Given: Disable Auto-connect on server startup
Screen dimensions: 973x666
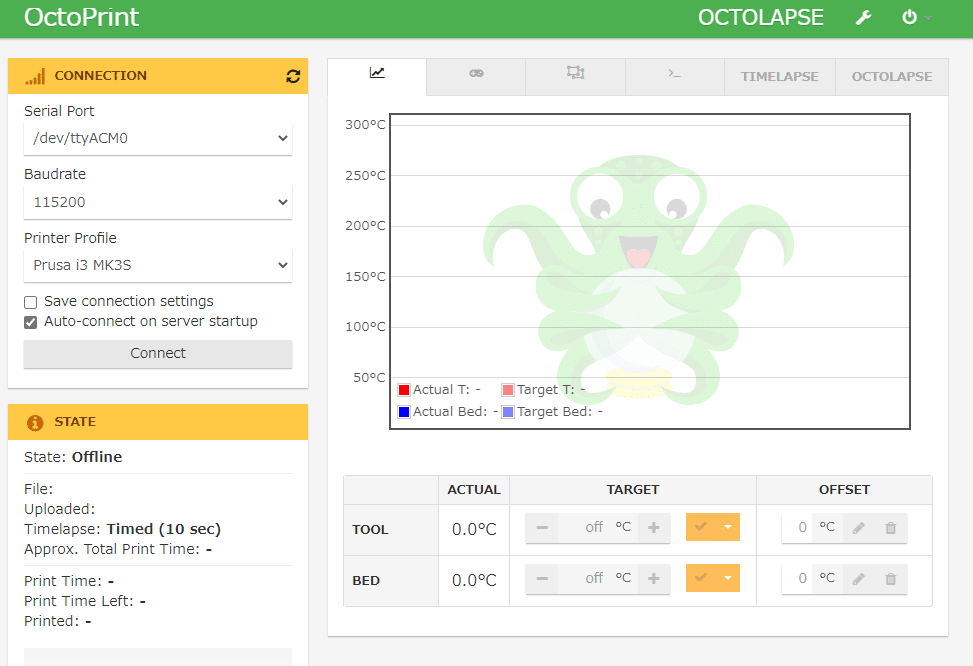Looking at the screenshot, I should (30, 321).
